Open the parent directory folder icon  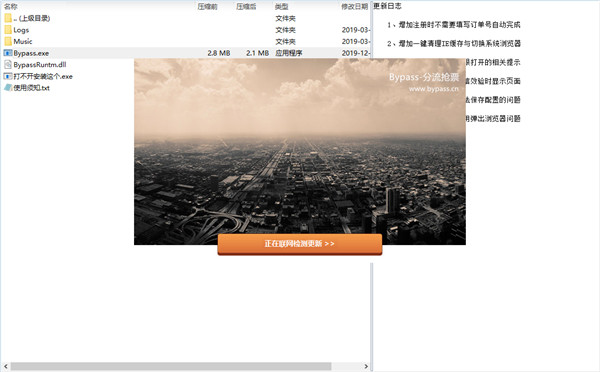8,18
